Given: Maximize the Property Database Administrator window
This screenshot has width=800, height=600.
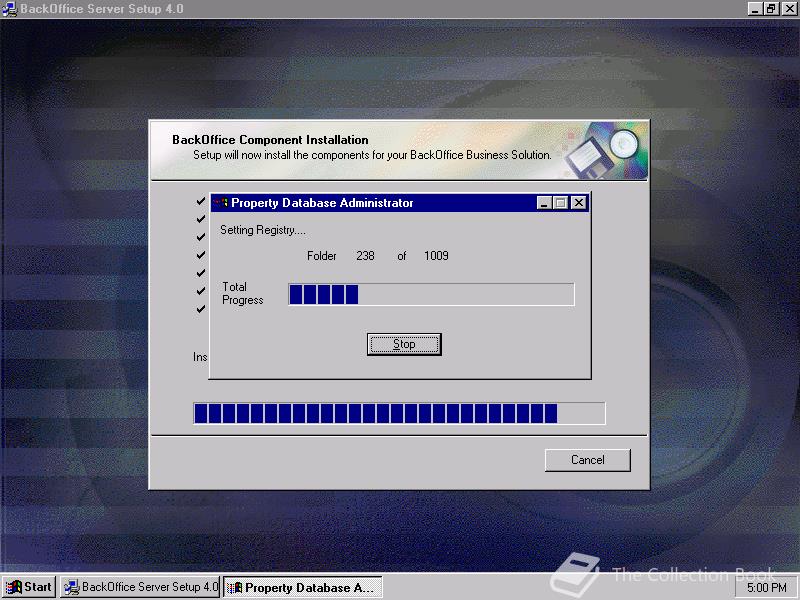Looking at the screenshot, I should [560, 203].
